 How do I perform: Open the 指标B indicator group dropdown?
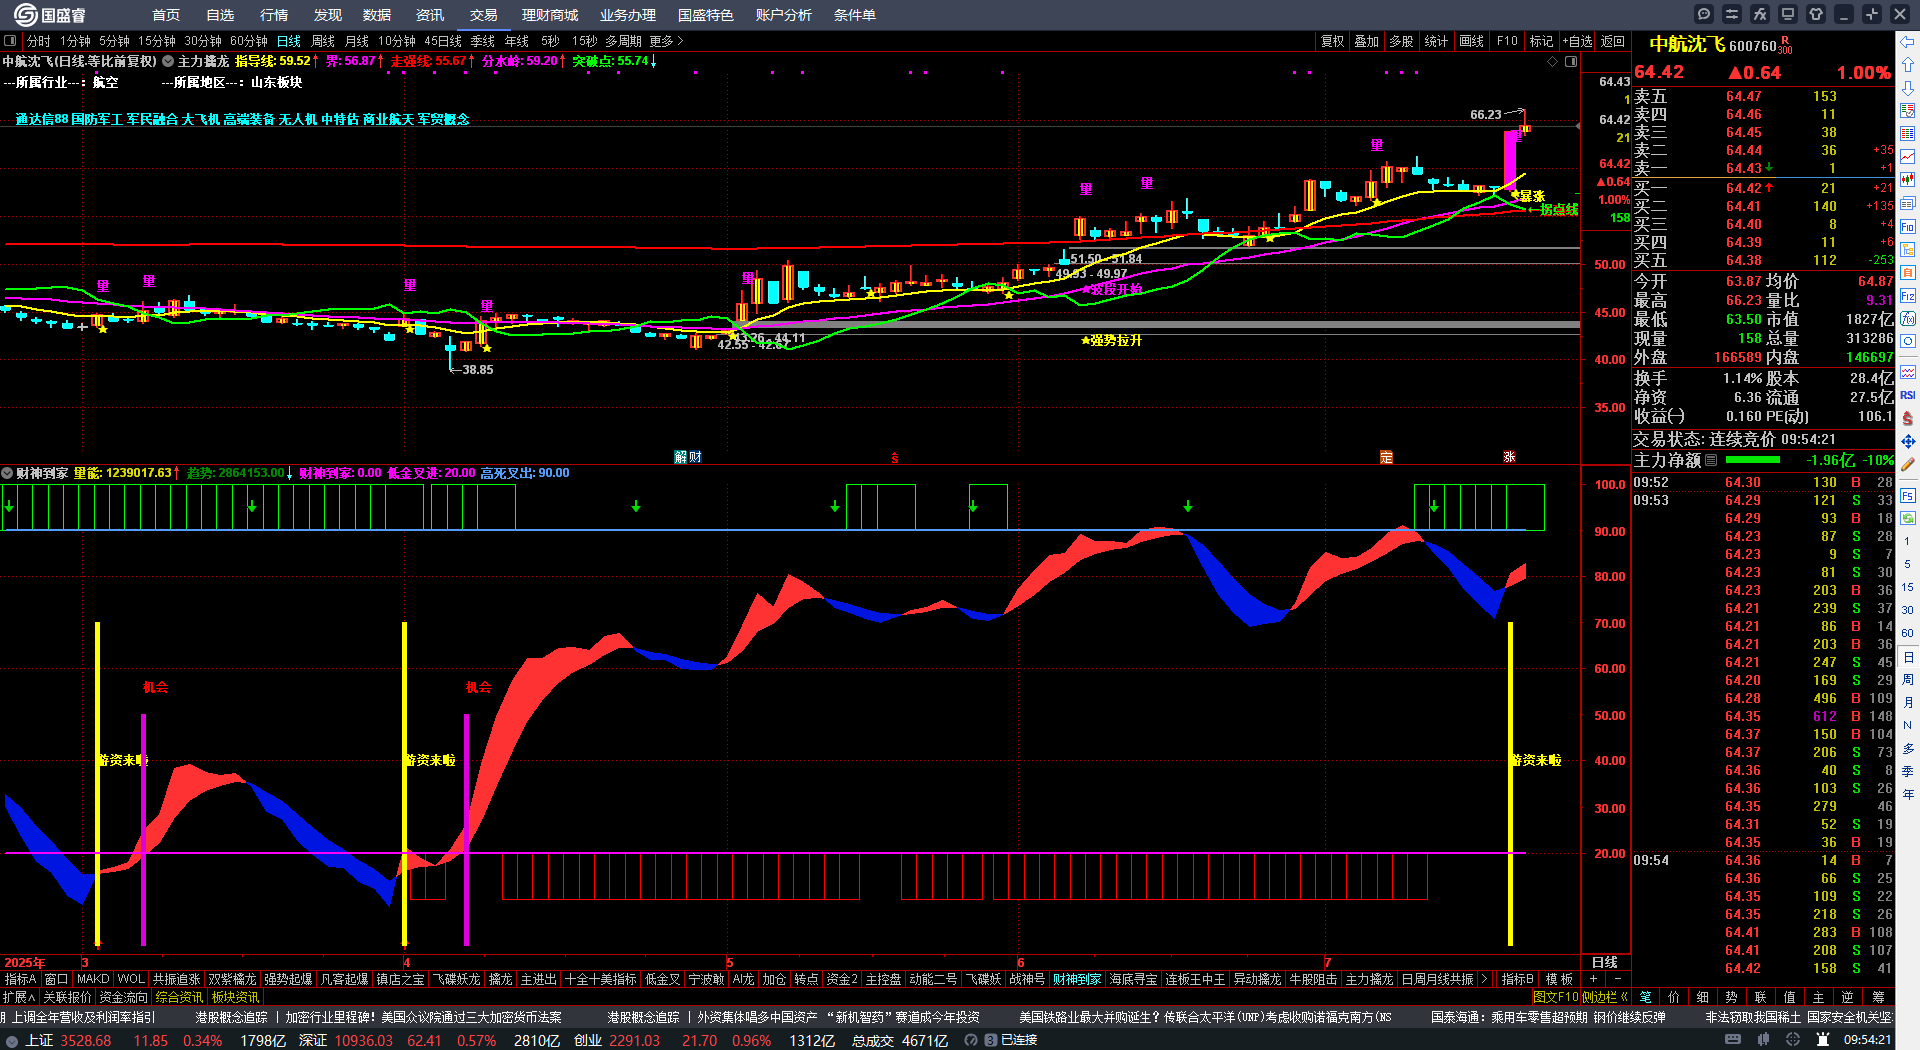tap(1517, 979)
